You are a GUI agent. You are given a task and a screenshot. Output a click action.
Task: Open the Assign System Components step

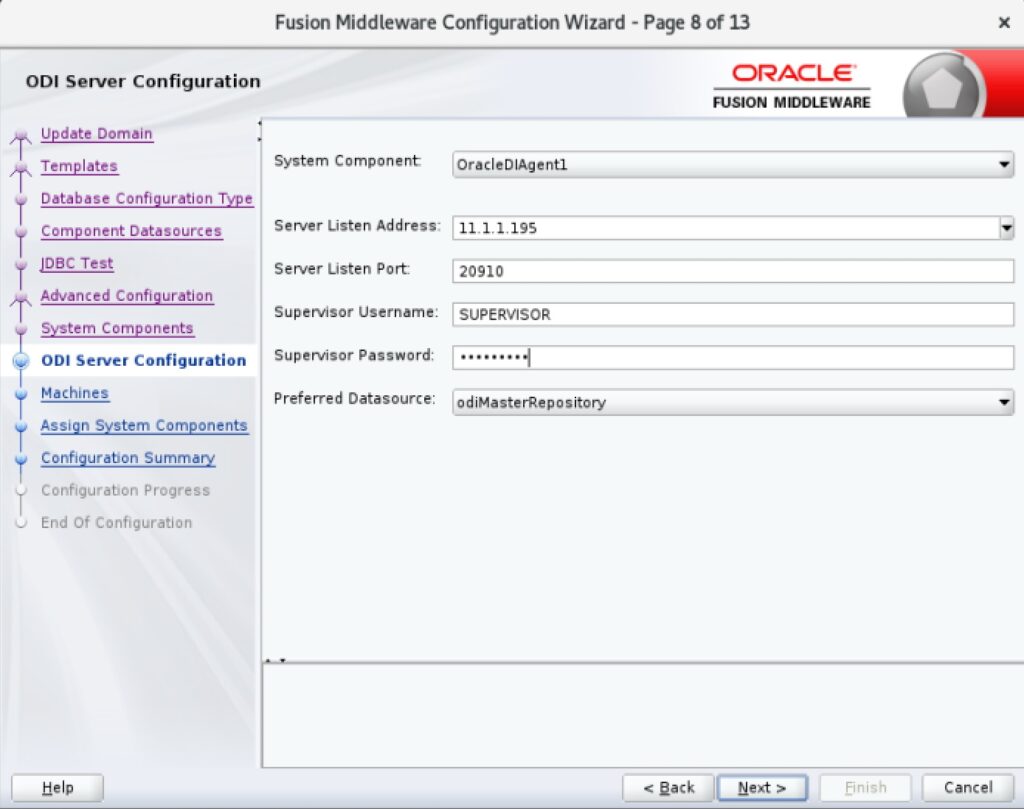pos(144,426)
